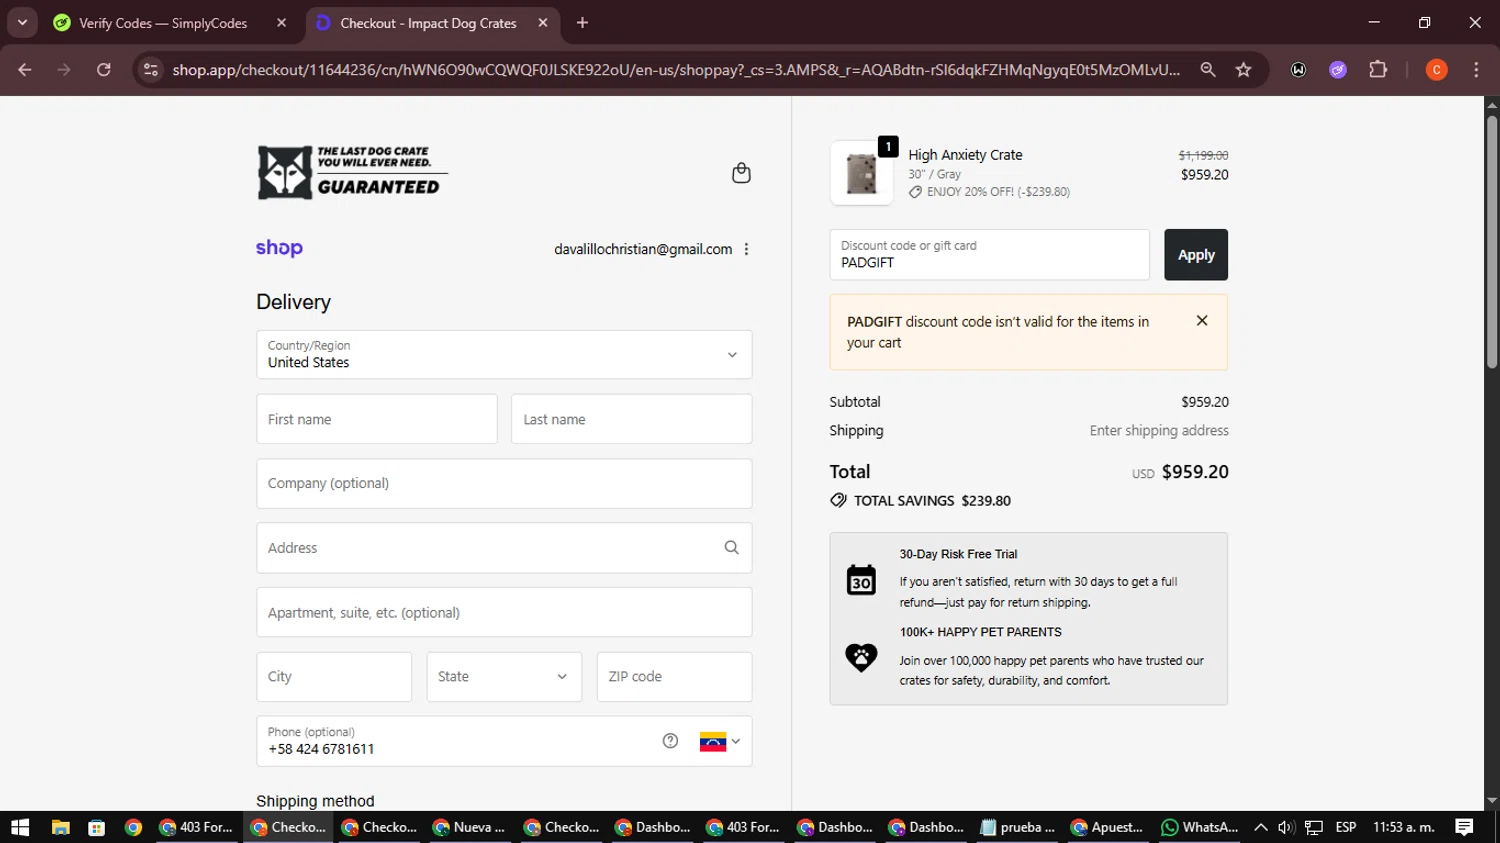This screenshot has height=843, width=1500.
Task: Click the Impact Dog Crates store logo
Action: pos(352,172)
